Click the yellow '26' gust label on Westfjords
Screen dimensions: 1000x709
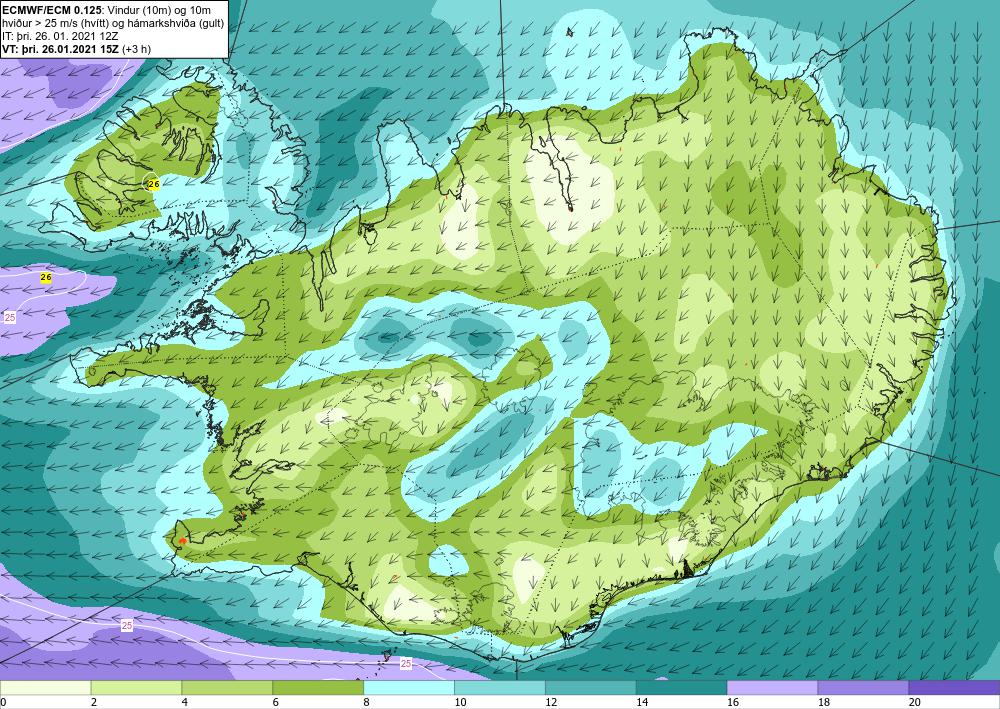(x=154, y=184)
